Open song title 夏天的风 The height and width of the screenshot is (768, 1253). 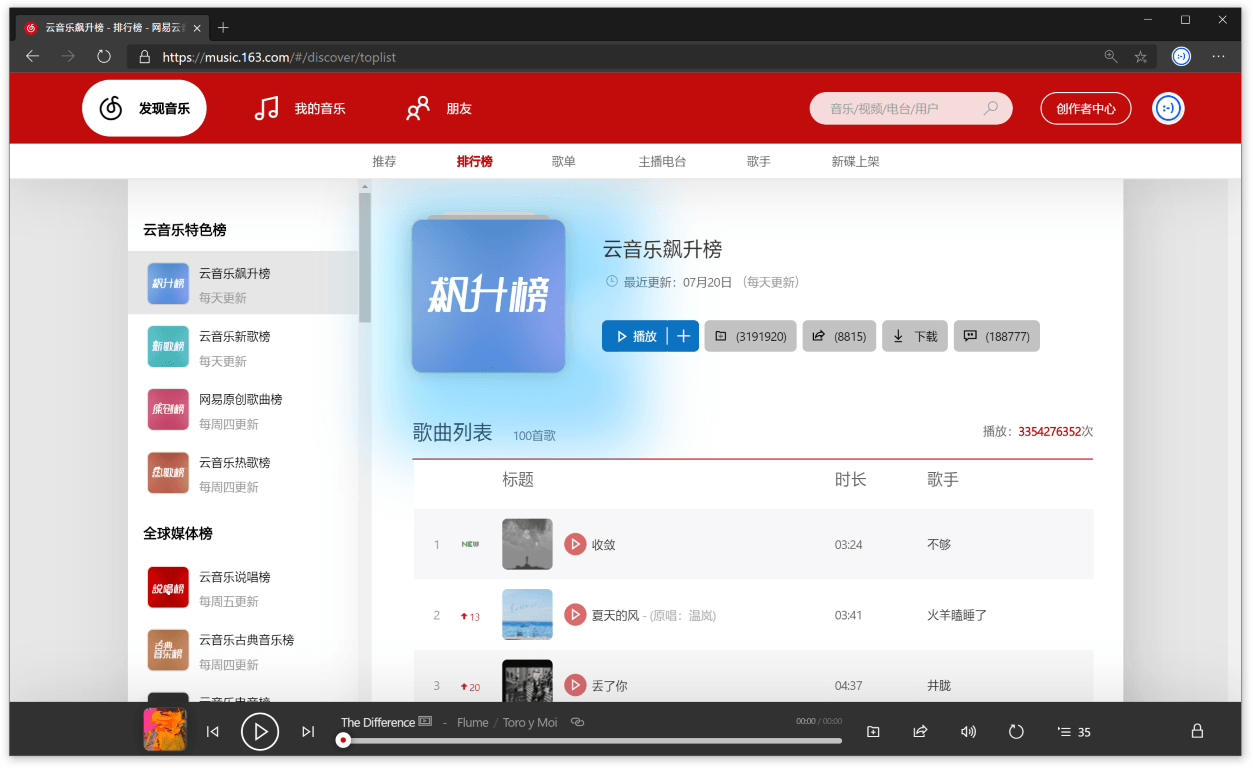615,615
